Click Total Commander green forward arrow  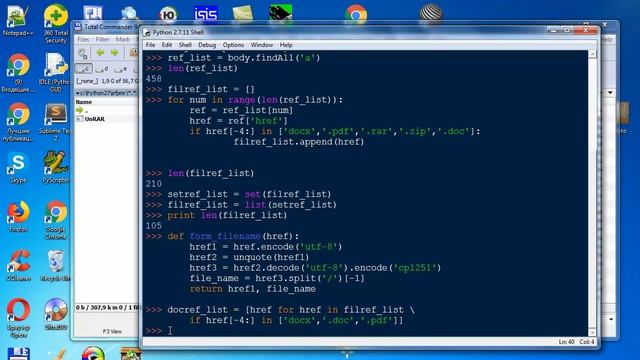(114, 52)
